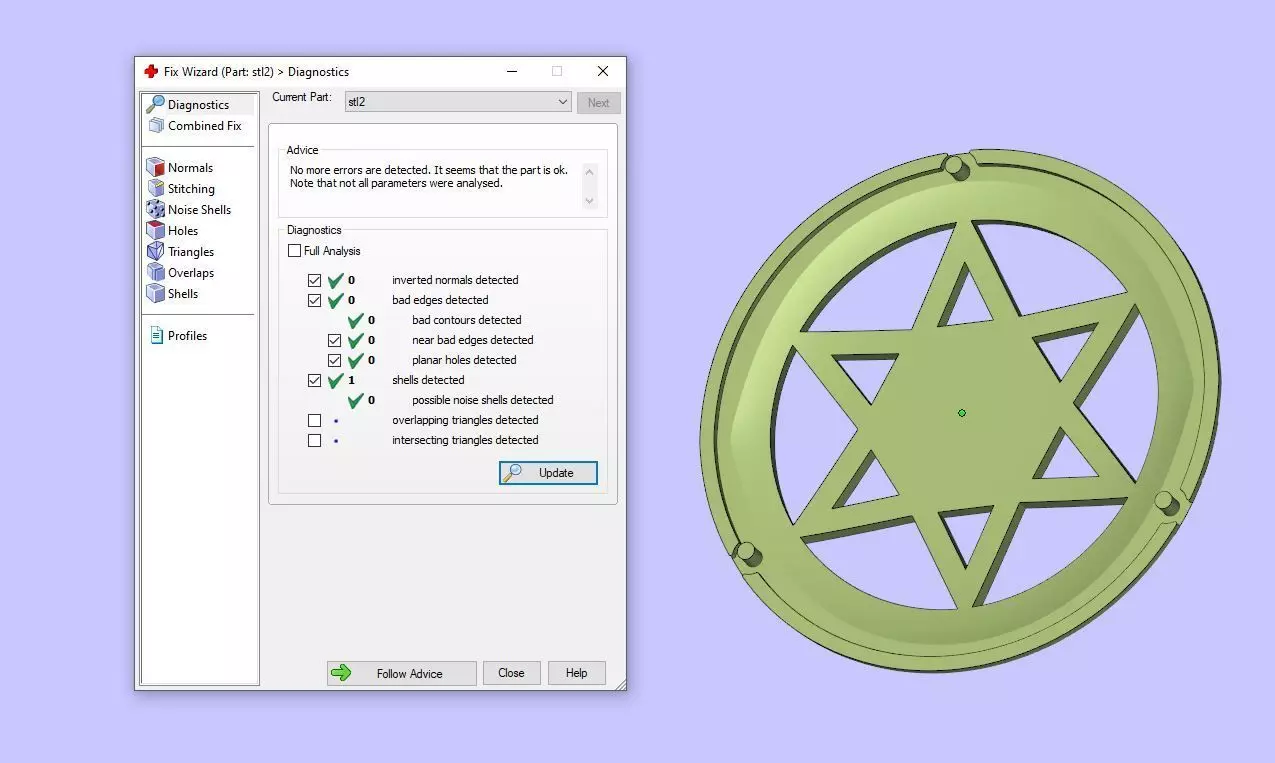Switch to the Combined Fix page label
The height and width of the screenshot is (763, 1275).
click(x=205, y=126)
